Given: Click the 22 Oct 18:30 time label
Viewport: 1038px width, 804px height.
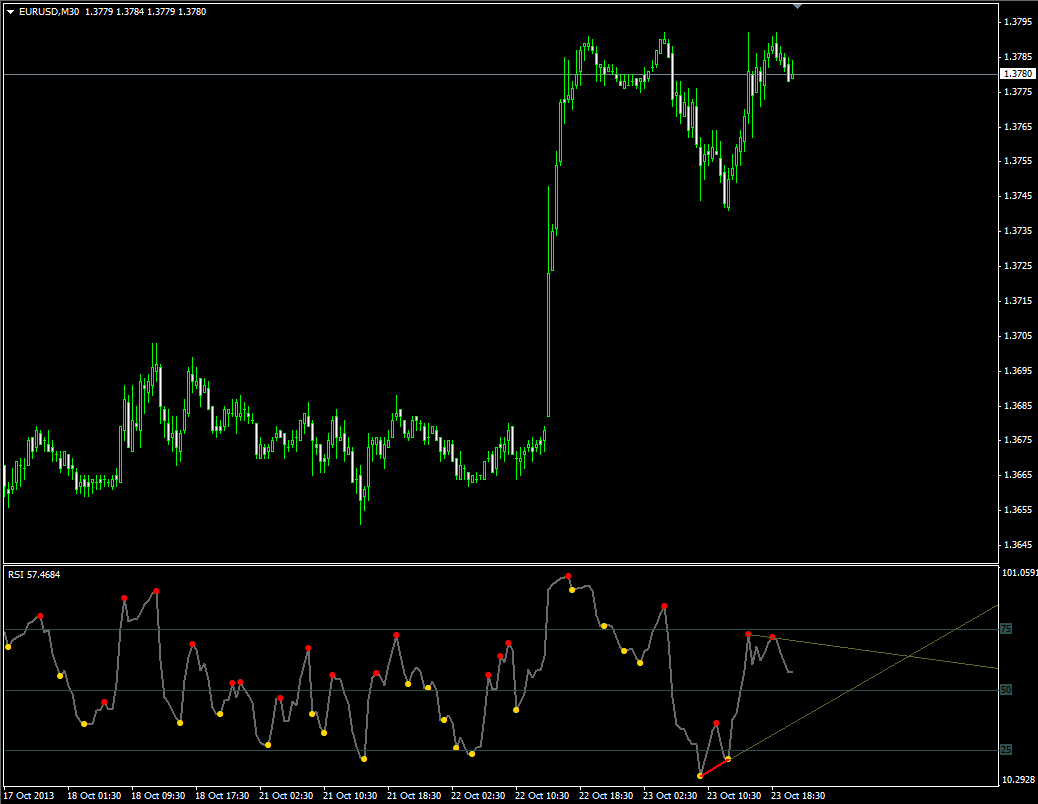Looking at the screenshot, I should [606, 795].
